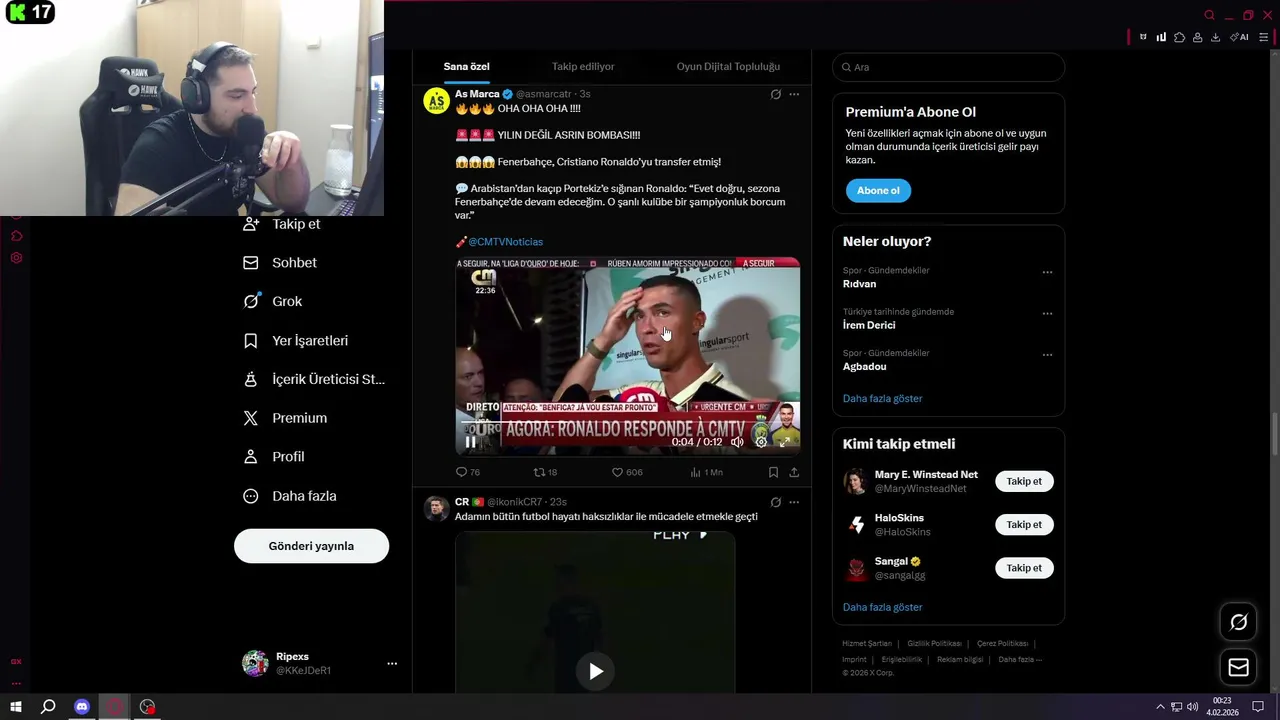Open the browser stats bar-chart icon
Image resolution: width=1280 pixels, height=720 pixels.
(1161, 37)
